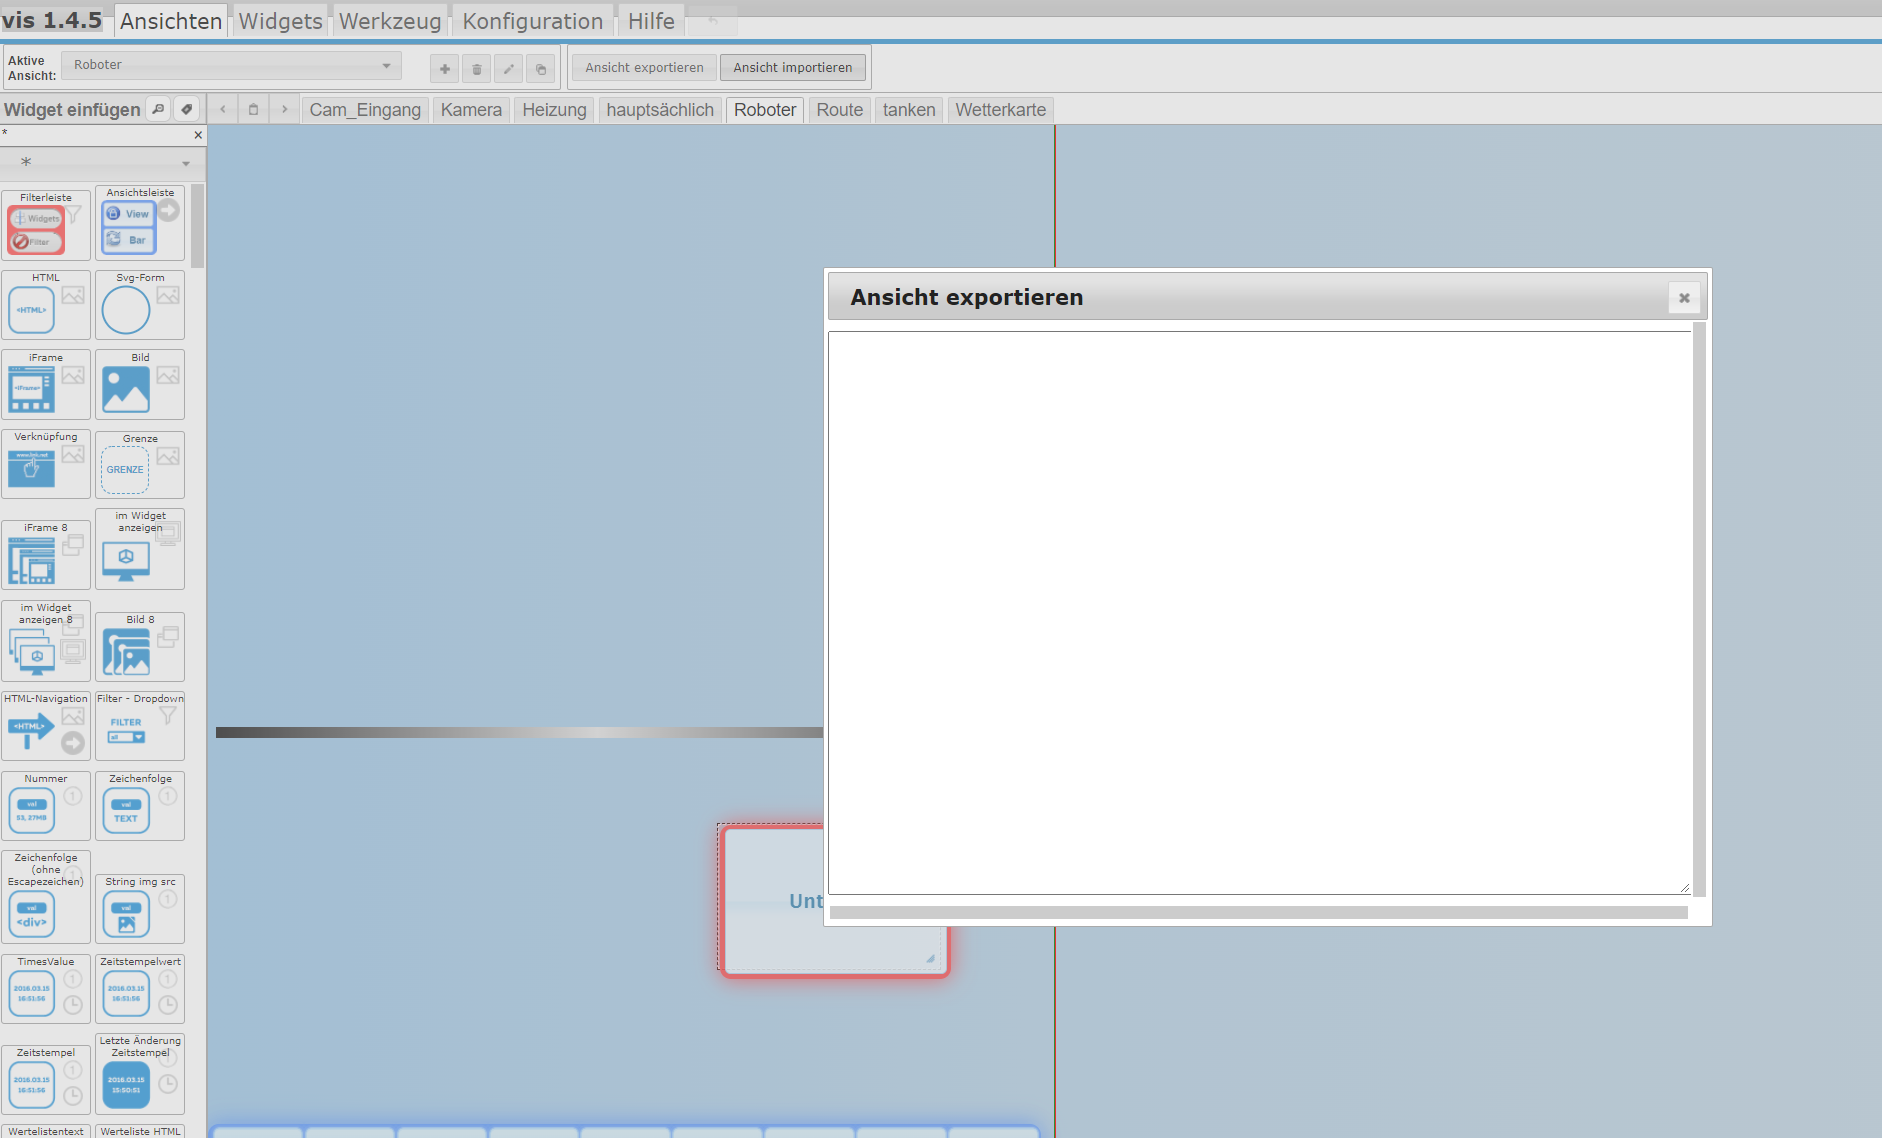This screenshot has height=1138, width=1882.
Task: Click the duplicate view copy icon
Action: [541, 69]
